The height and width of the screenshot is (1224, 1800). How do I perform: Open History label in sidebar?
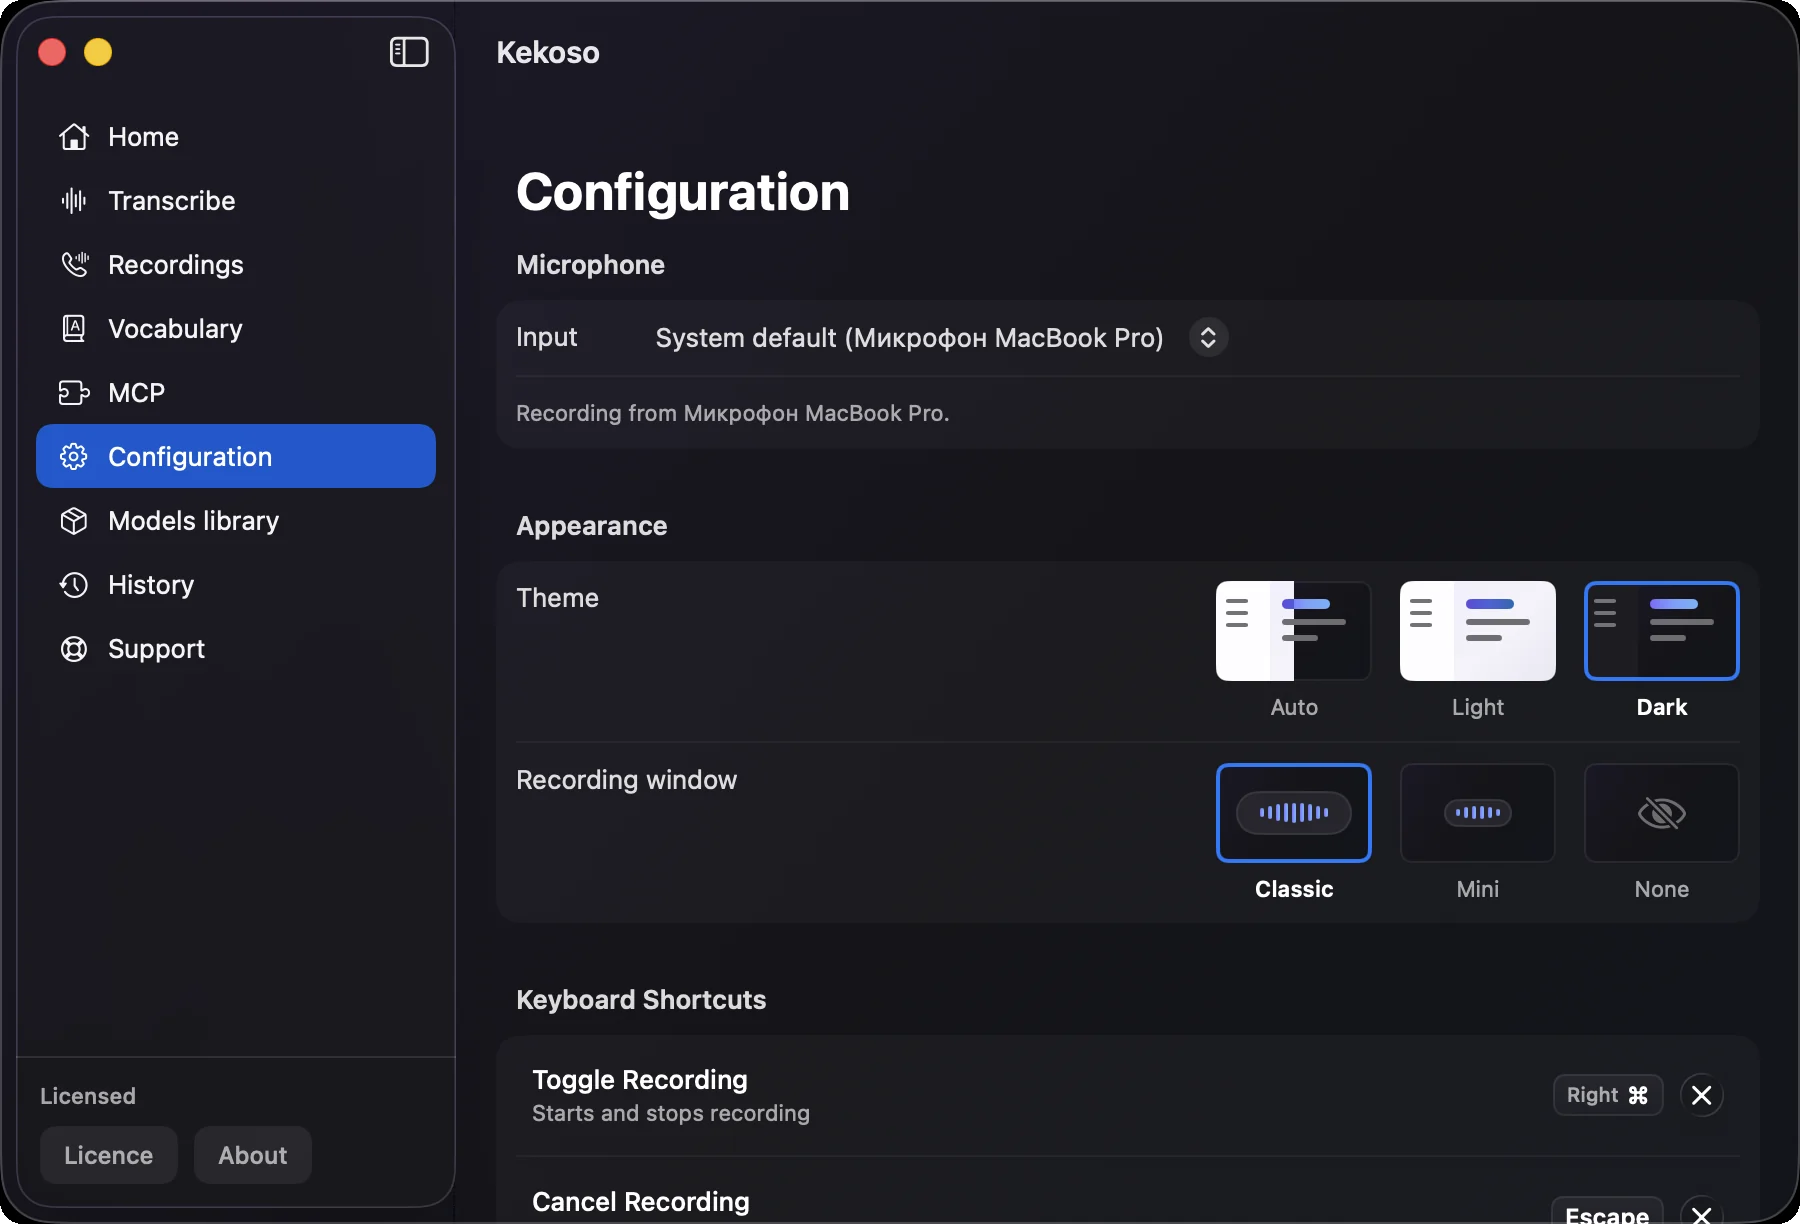(x=151, y=585)
